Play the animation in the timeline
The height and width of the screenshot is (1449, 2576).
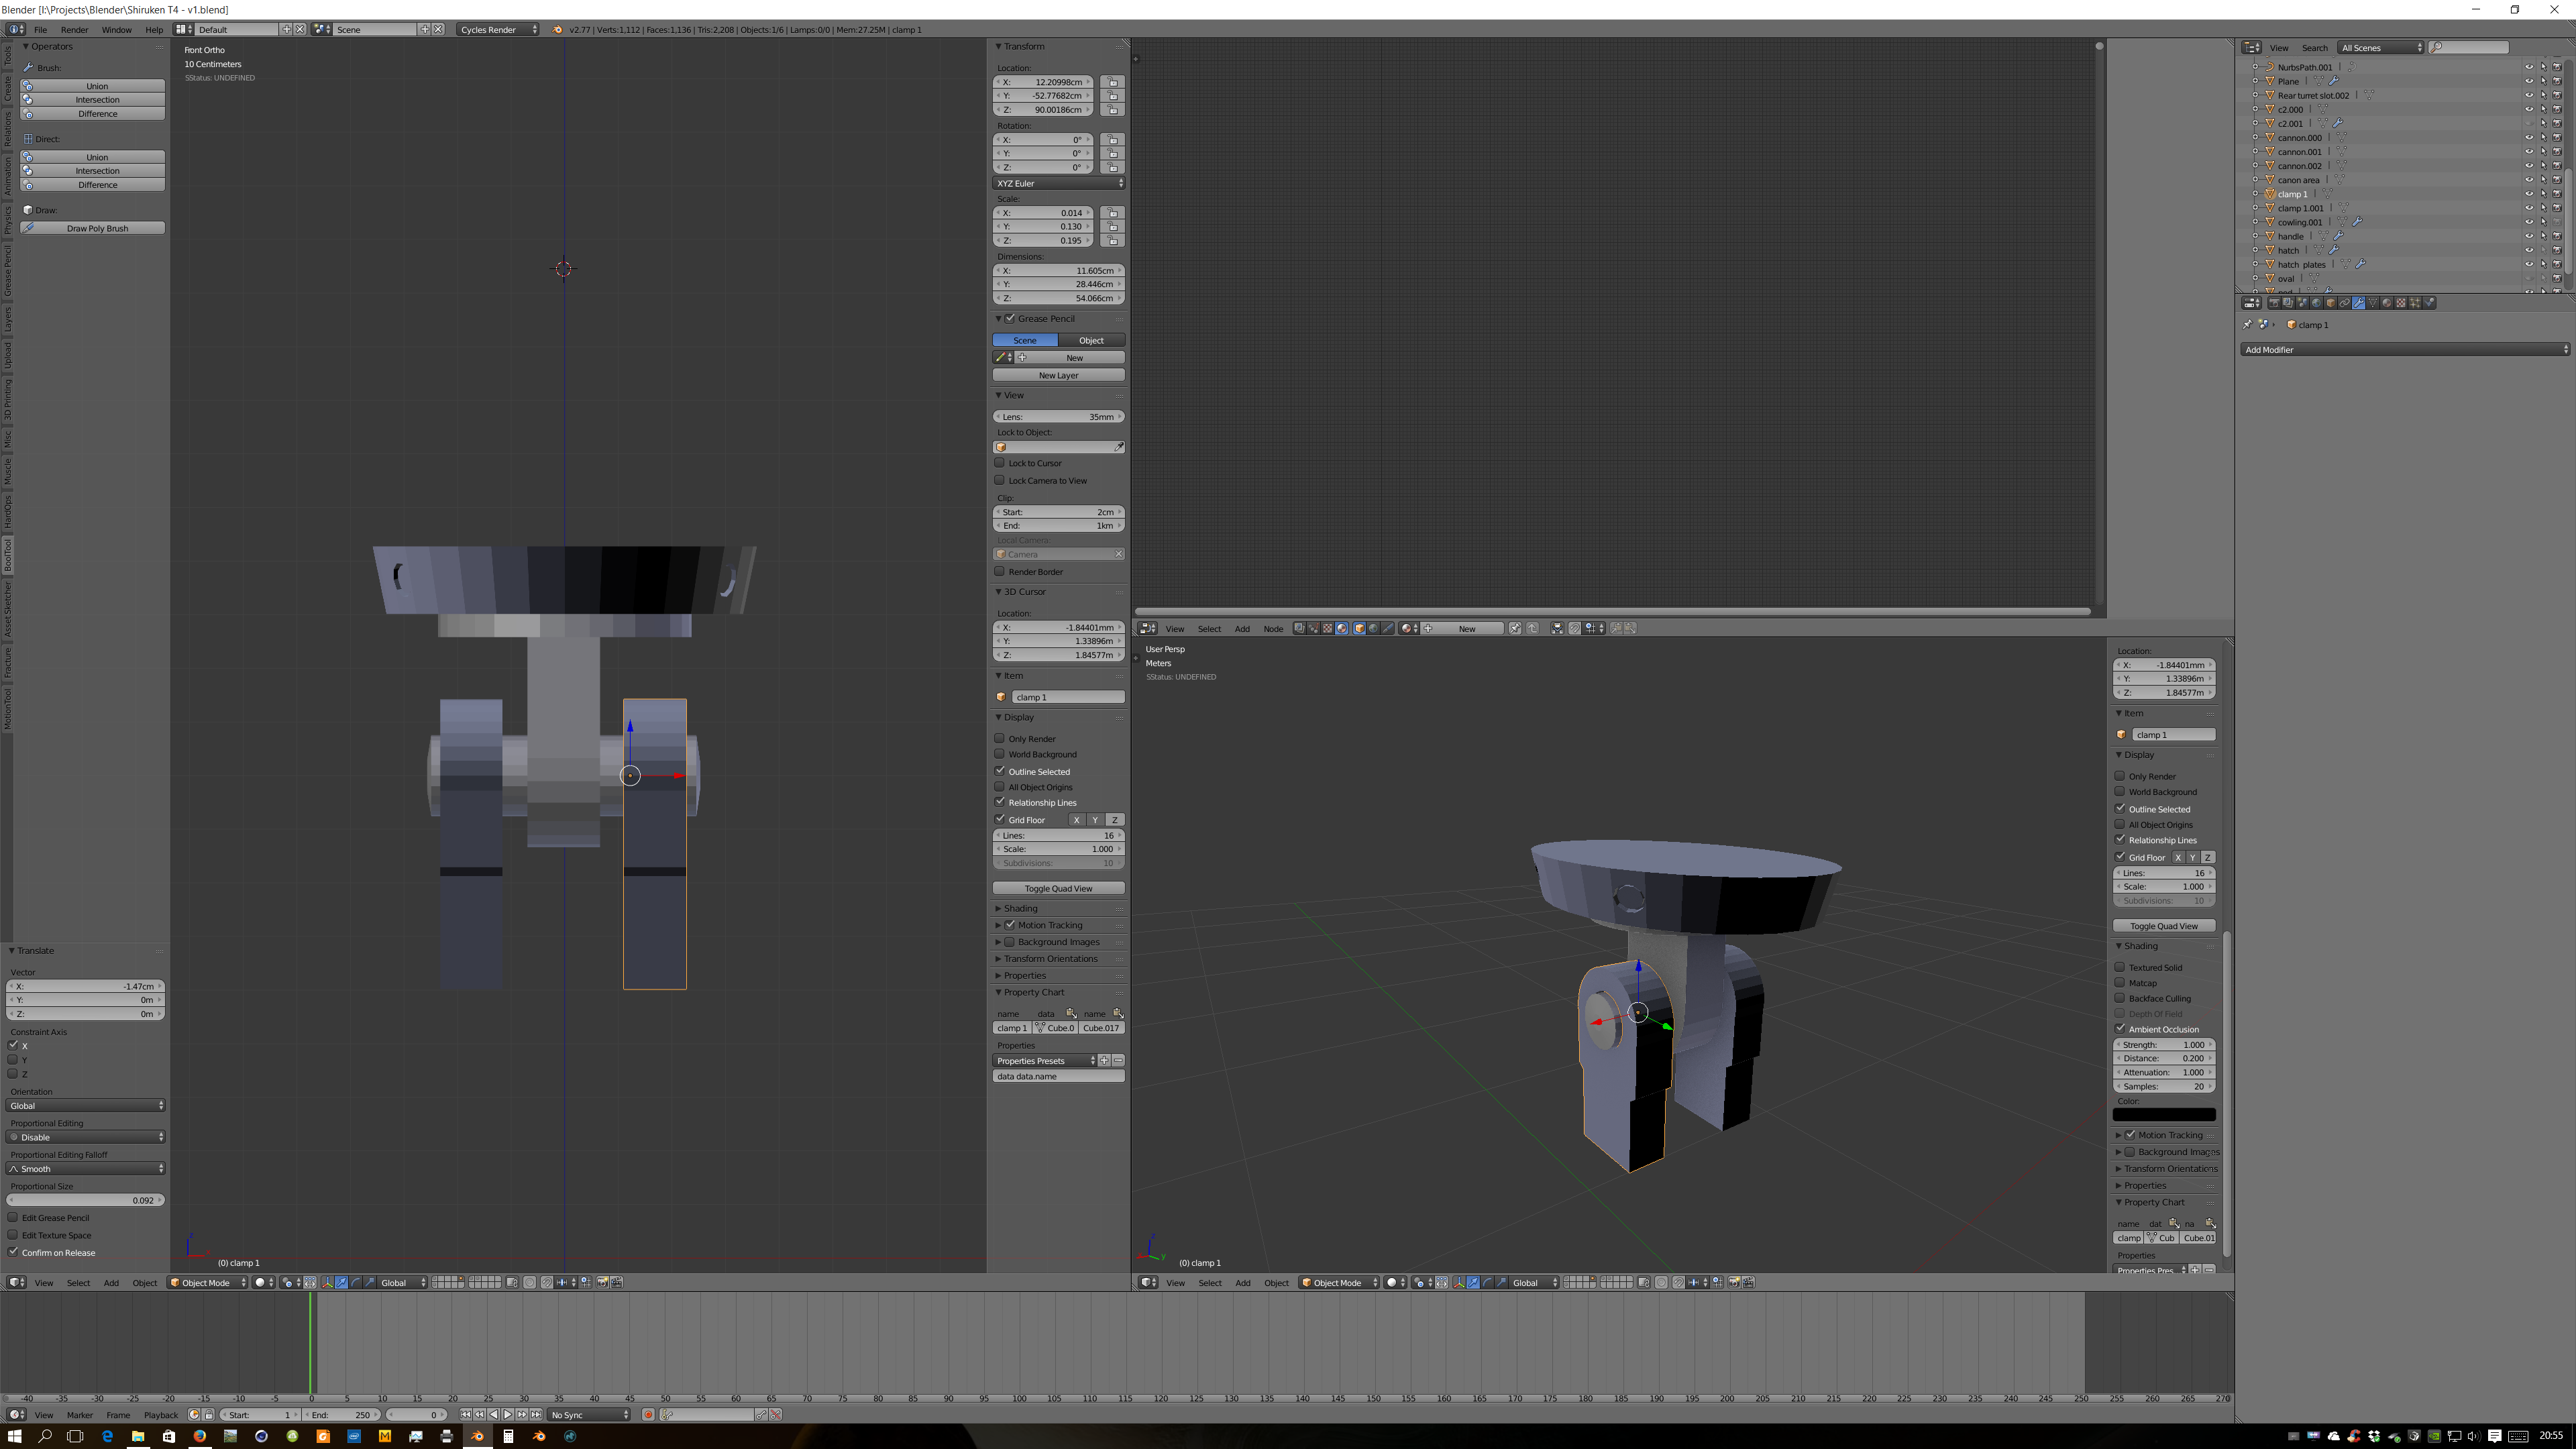tap(508, 1415)
